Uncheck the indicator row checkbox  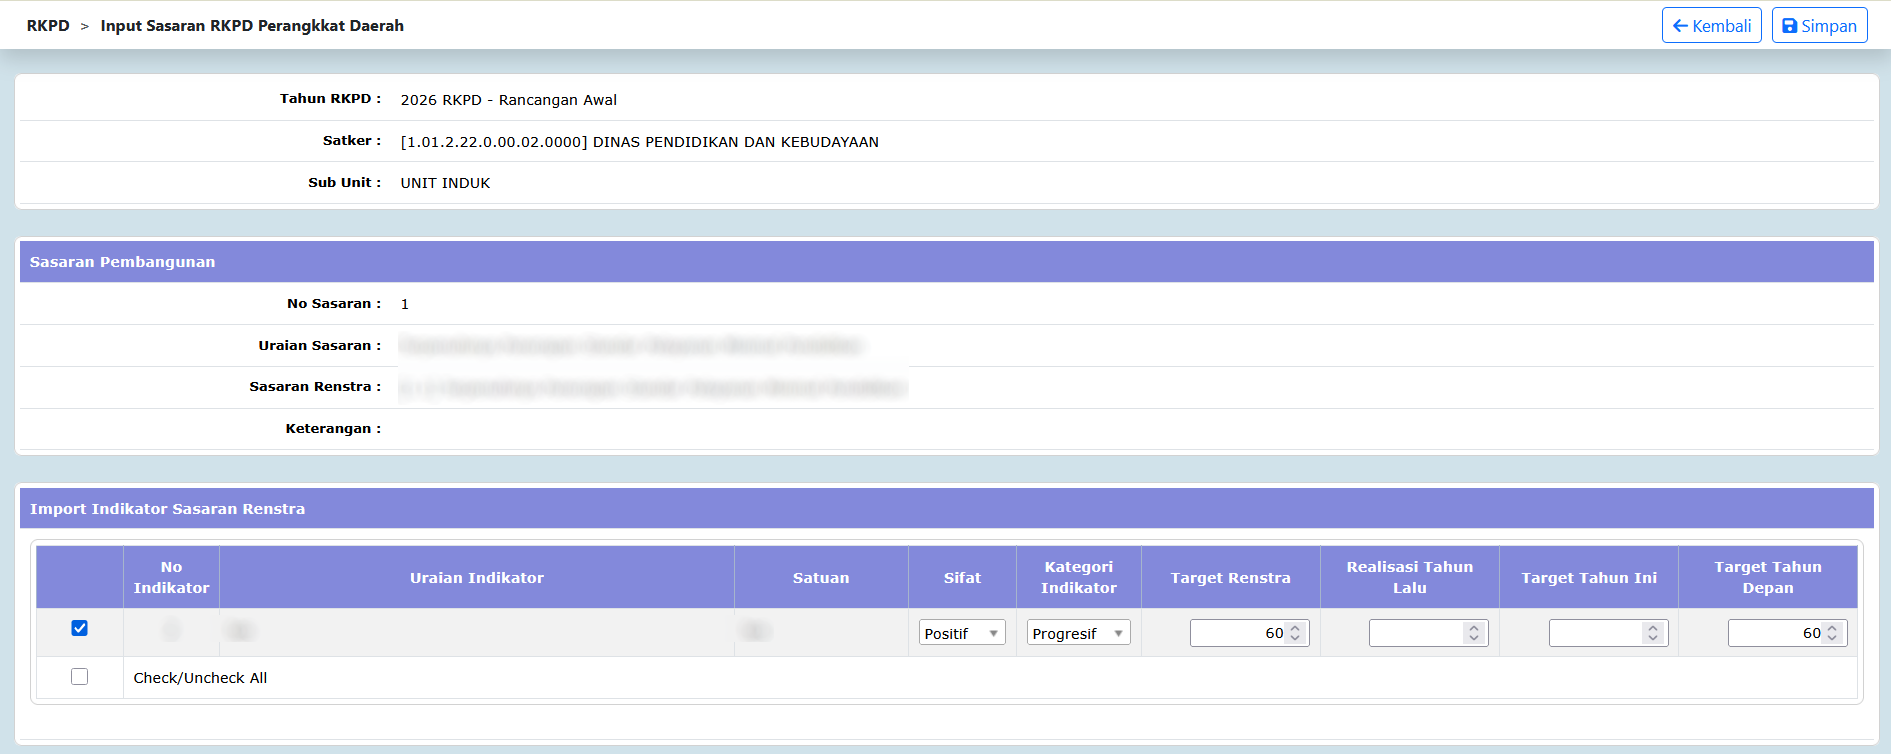(x=80, y=628)
